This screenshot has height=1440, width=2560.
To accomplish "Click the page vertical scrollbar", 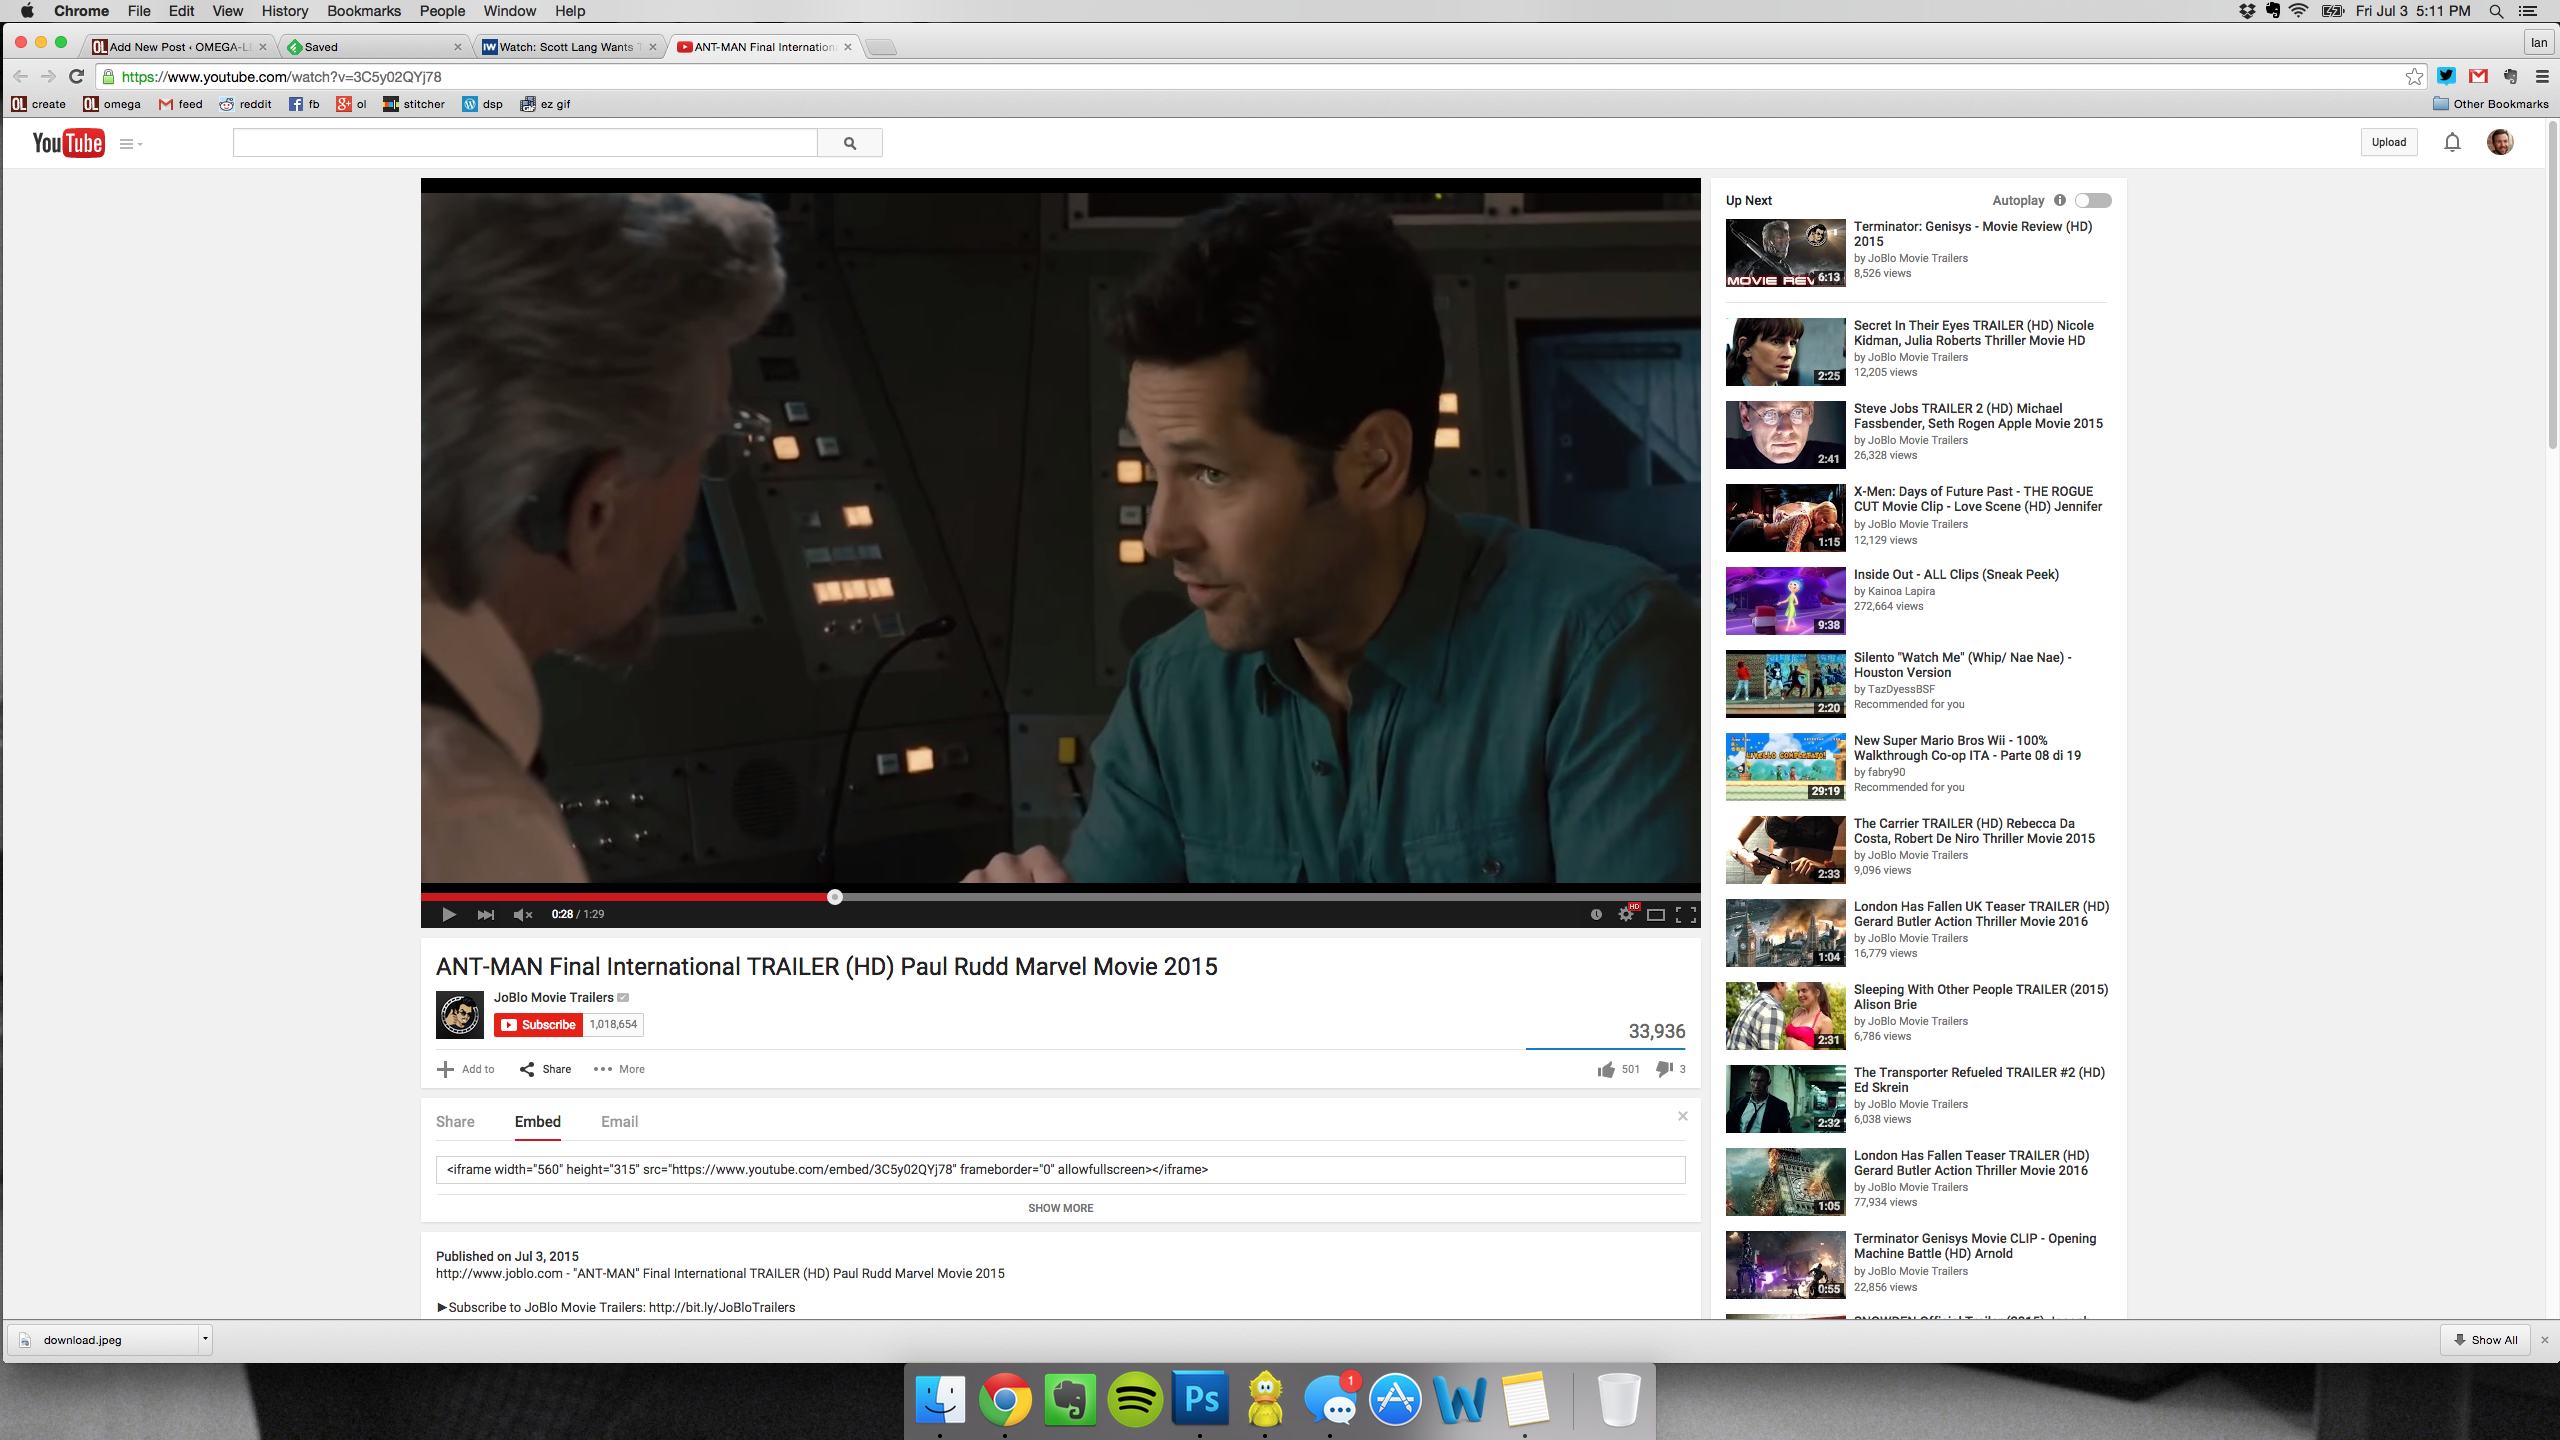I will tap(2552, 286).
